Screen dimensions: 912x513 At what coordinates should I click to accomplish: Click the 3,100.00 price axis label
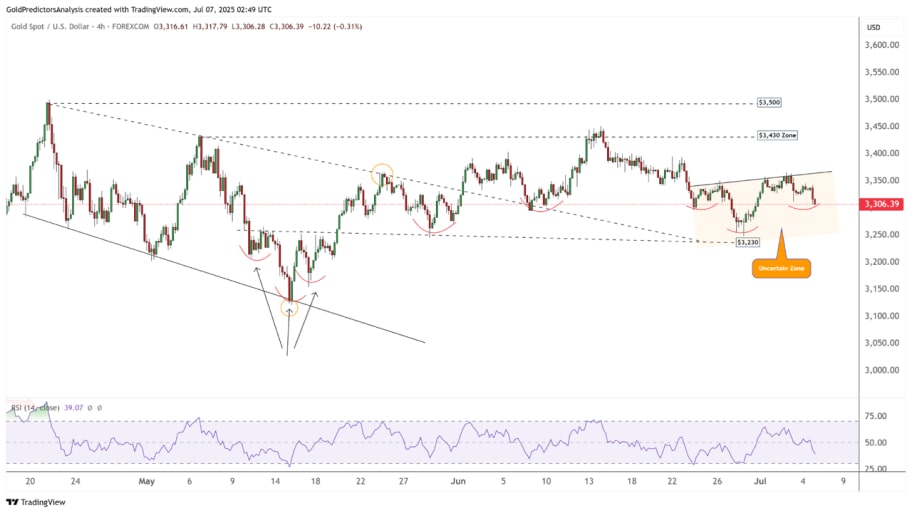click(x=882, y=316)
